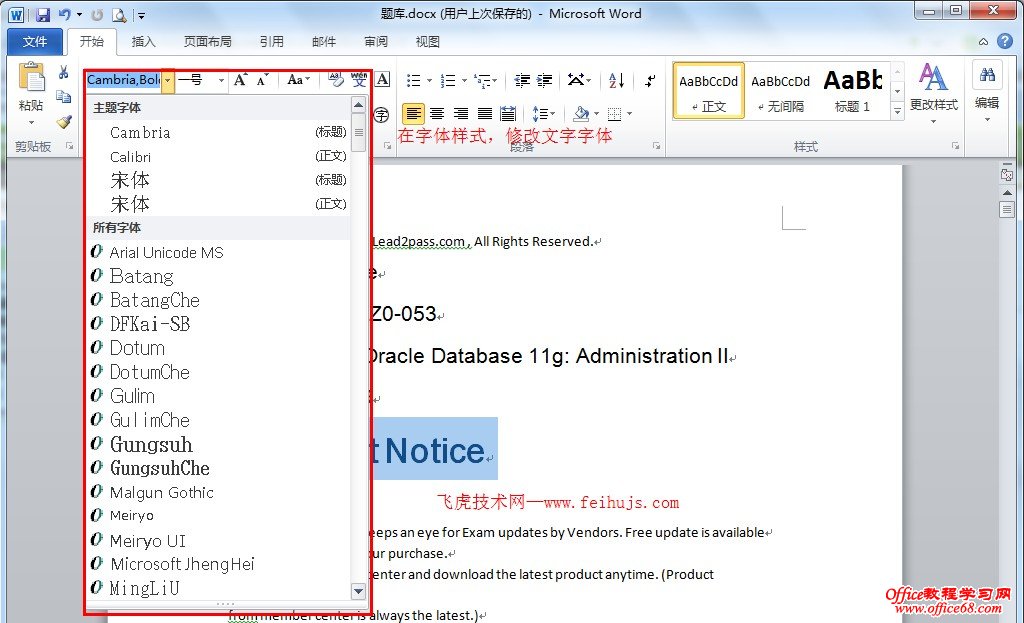The height and width of the screenshot is (623, 1024).
Task: Choose Arial Unicode MS font
Action: [219, 252]
